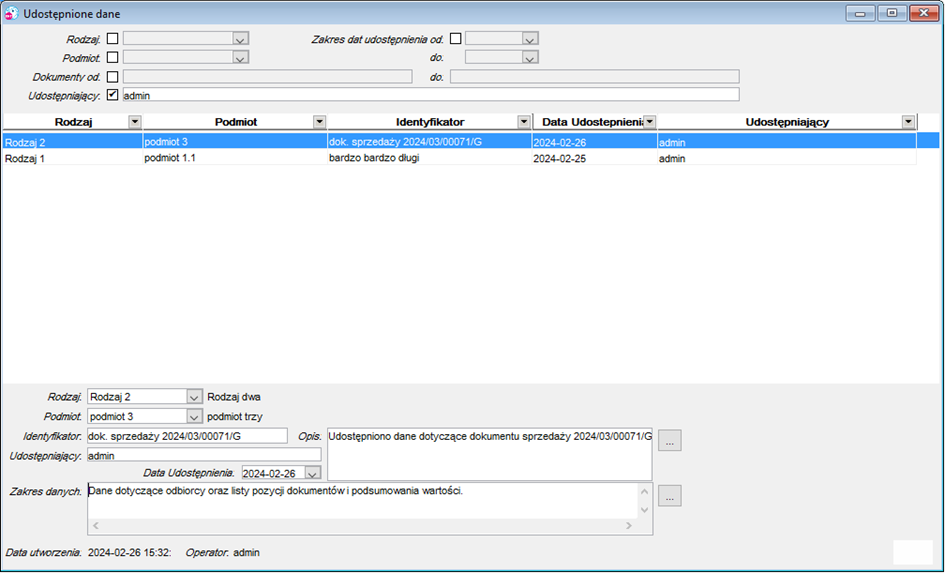
Task: Click the Dokumenty od input field
Action: (268, 77)
